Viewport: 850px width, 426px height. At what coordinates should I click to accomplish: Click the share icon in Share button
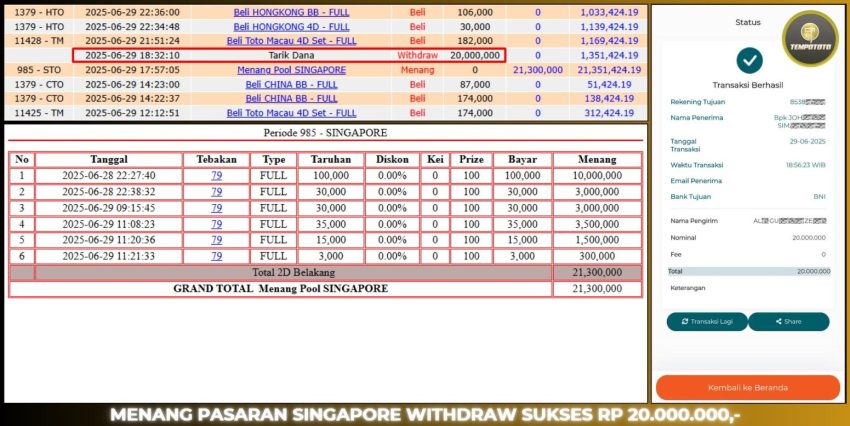pos(779,321)
